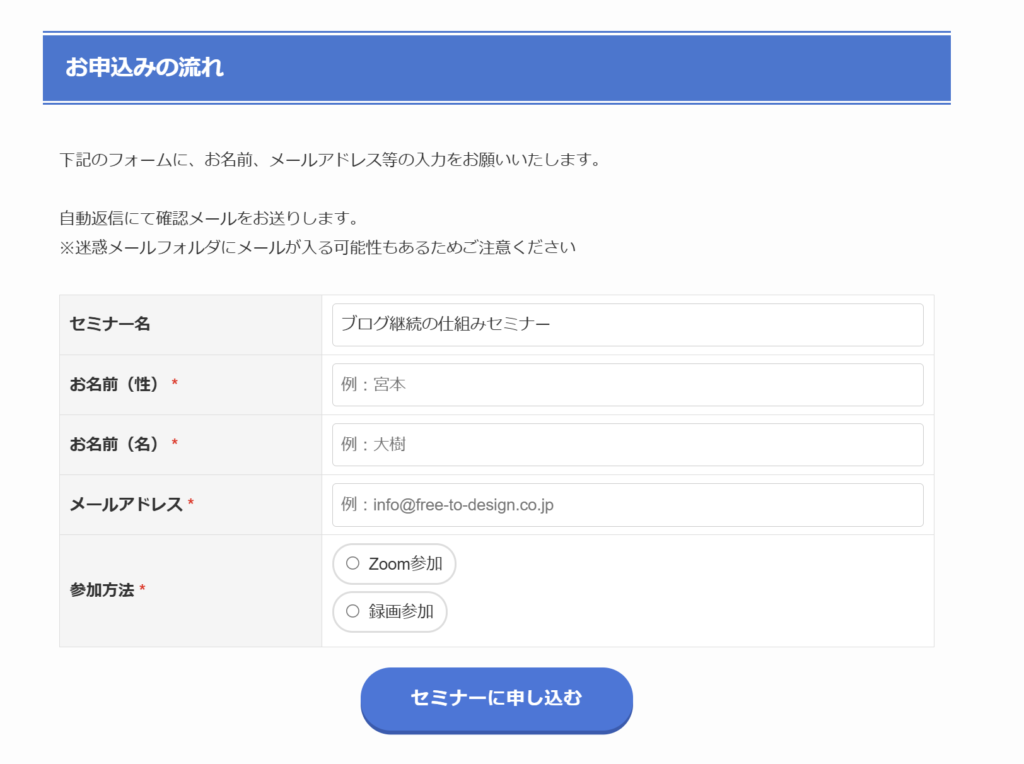Click the セミナー名 input field
1024x764 pixels.
(627, 325)
